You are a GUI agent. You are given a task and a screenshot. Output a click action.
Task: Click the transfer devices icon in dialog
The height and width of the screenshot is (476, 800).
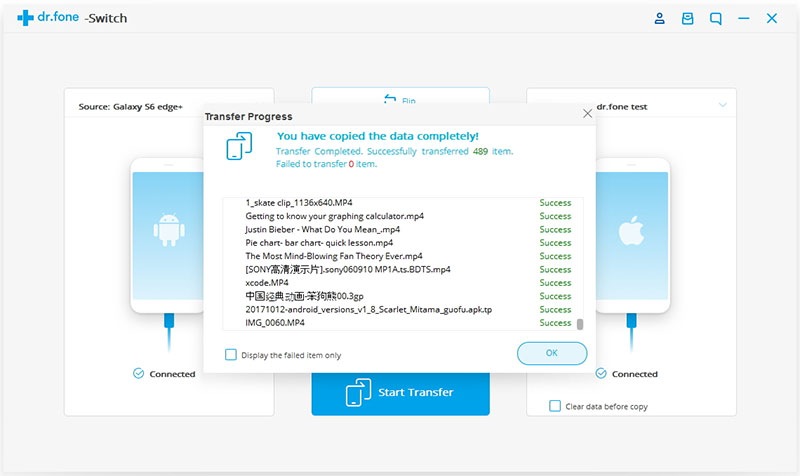[239, 146]
